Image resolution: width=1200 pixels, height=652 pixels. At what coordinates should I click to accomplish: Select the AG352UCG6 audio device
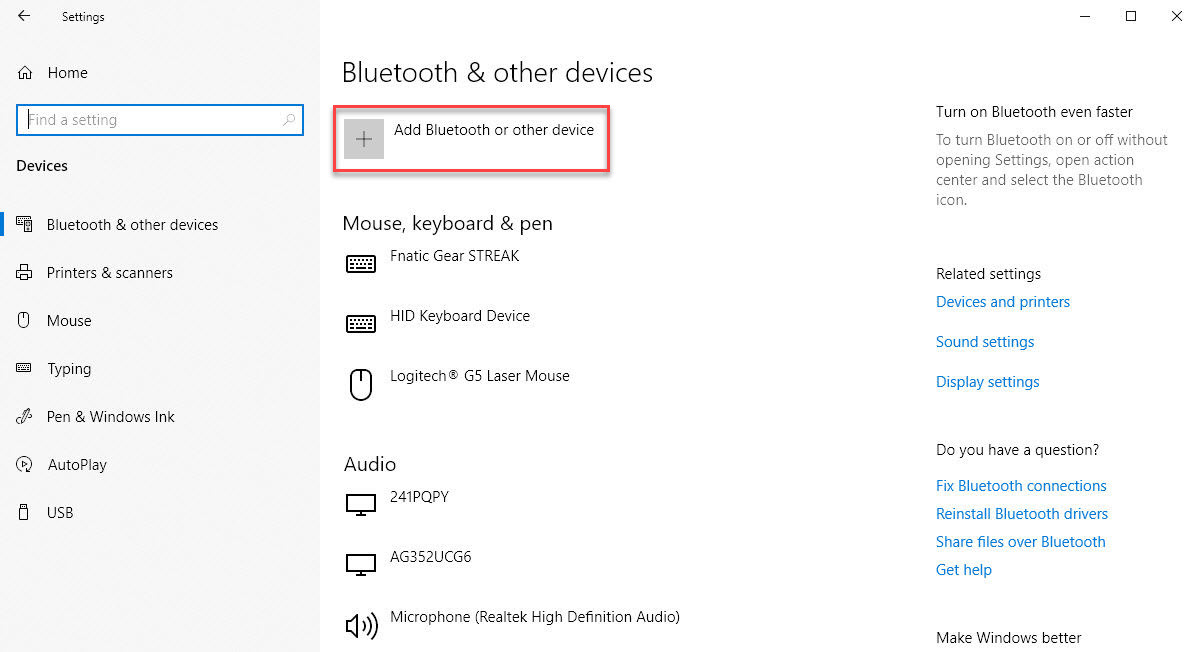point(430,557)
